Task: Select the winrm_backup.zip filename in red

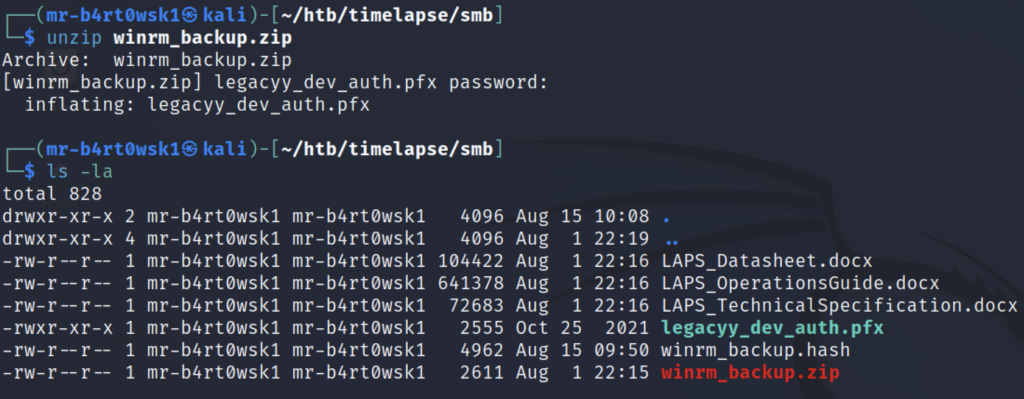Action: [750, 373]
